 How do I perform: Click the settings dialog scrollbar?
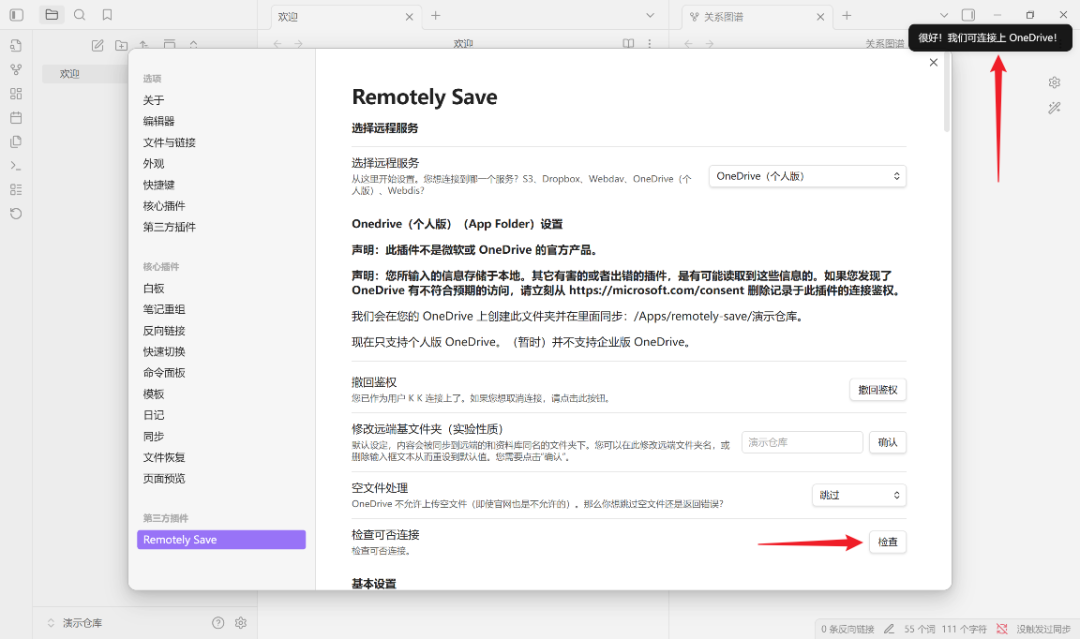point(947,92)
